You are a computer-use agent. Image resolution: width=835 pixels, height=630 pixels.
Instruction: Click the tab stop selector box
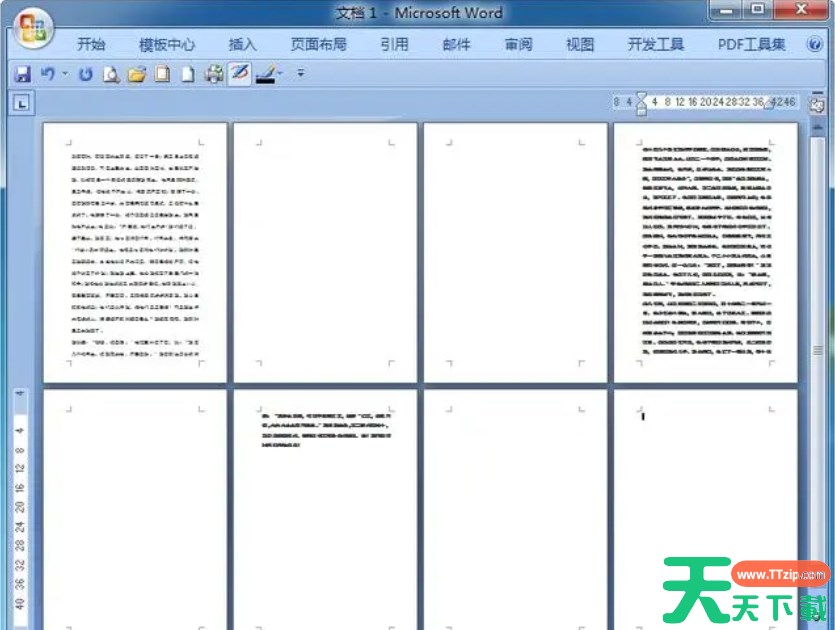coord(21,103)
